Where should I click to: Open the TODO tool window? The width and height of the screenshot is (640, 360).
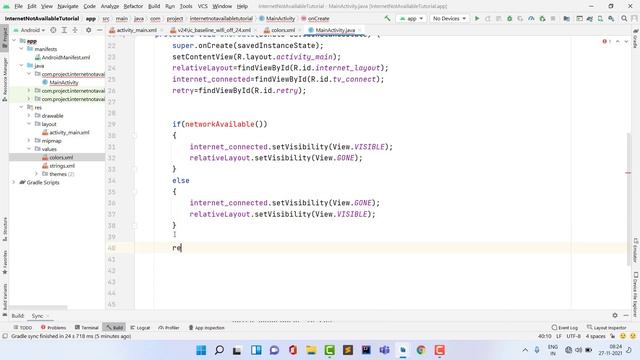(x=22, y=327)
